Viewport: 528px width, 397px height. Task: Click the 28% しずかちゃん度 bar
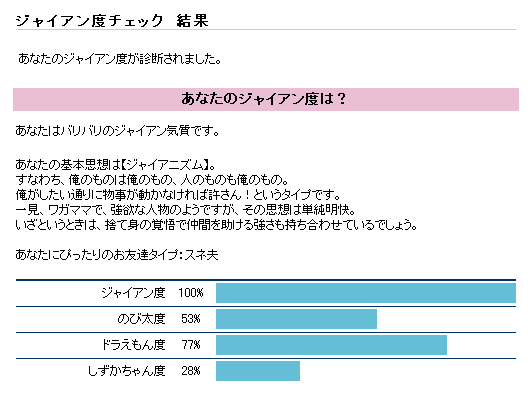[258, 371]
